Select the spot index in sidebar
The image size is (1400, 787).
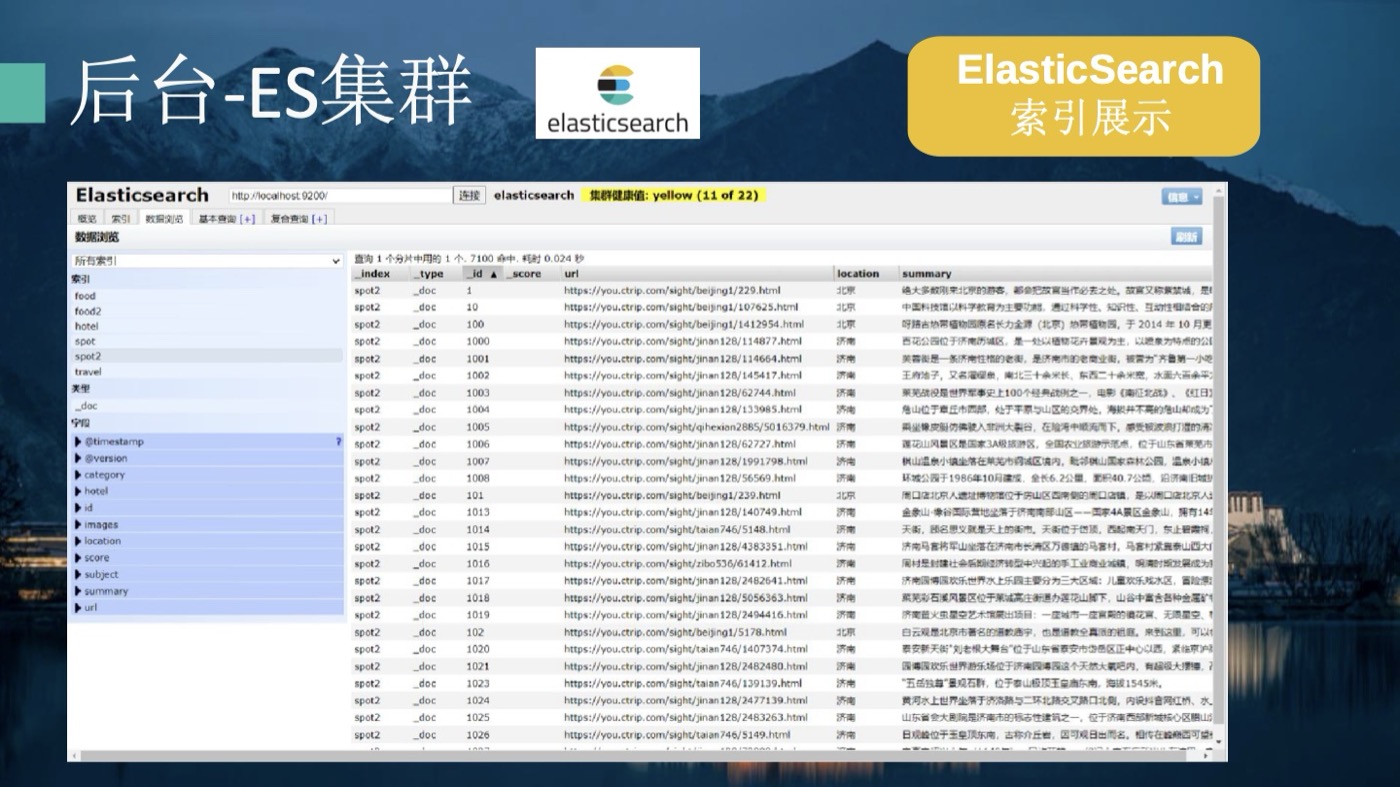(85, 341)
